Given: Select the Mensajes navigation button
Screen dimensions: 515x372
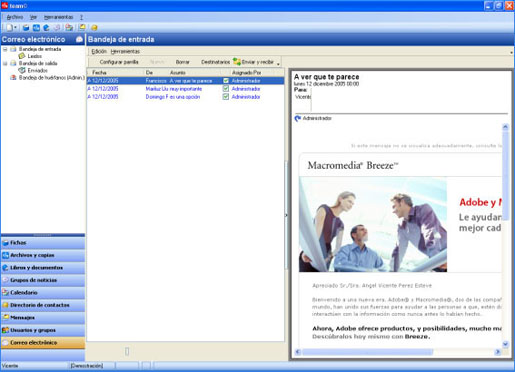Looking at the screenshot, I should point(43,318).
